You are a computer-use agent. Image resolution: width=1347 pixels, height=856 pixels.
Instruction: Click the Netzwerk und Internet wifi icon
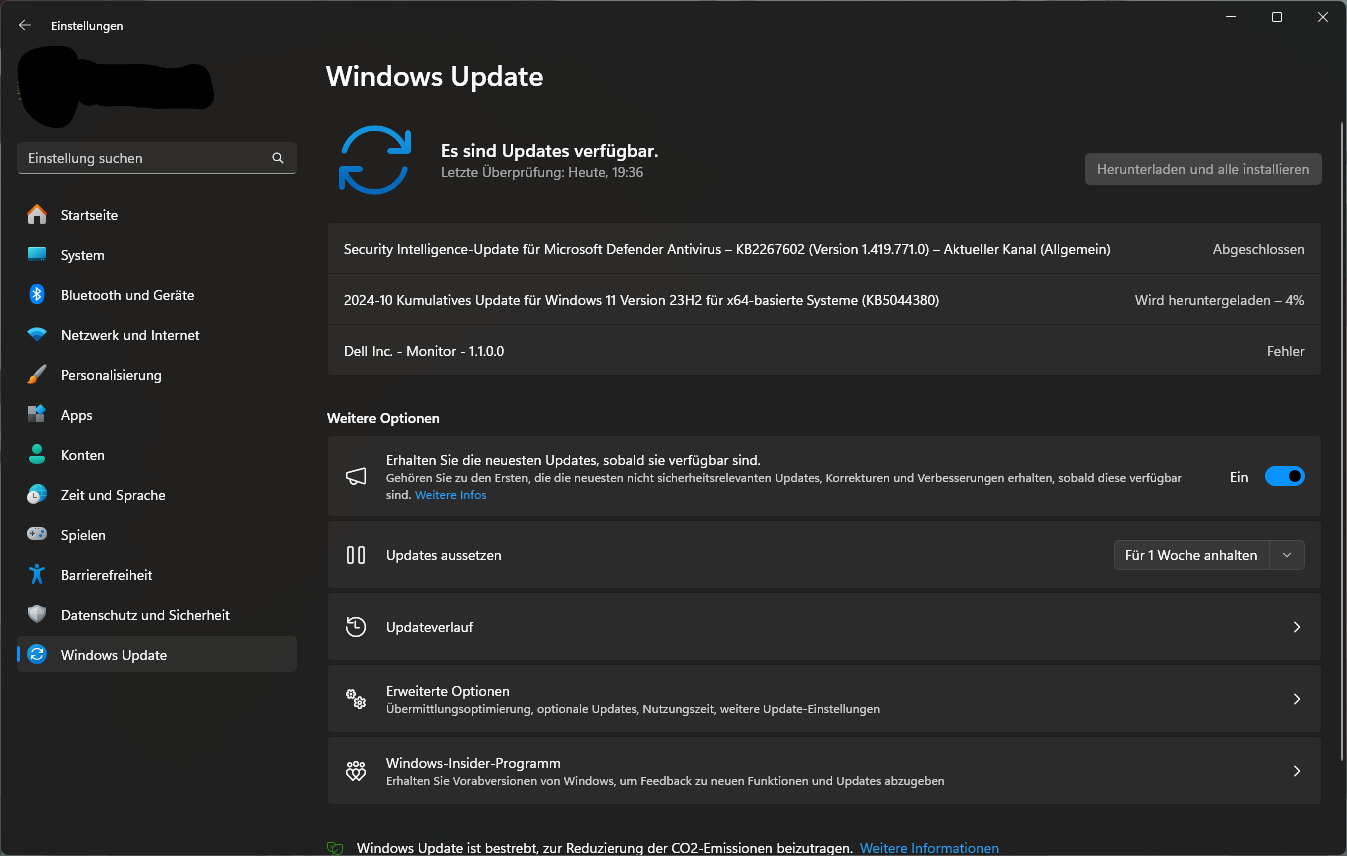pyautogui.click(x=37, y=335)
